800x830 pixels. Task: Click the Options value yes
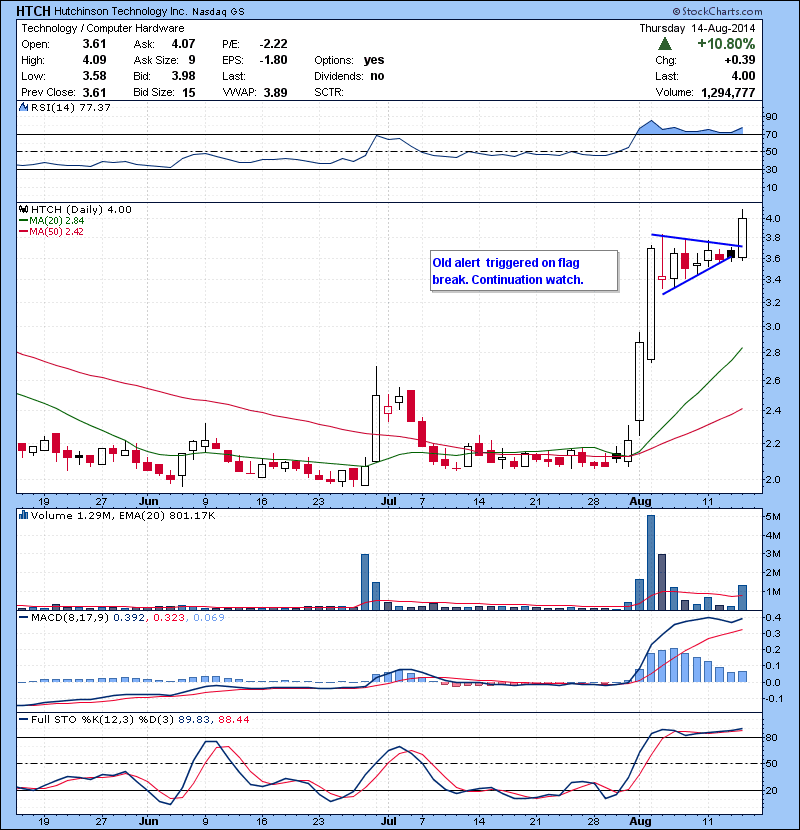click(x=374, y=60)
